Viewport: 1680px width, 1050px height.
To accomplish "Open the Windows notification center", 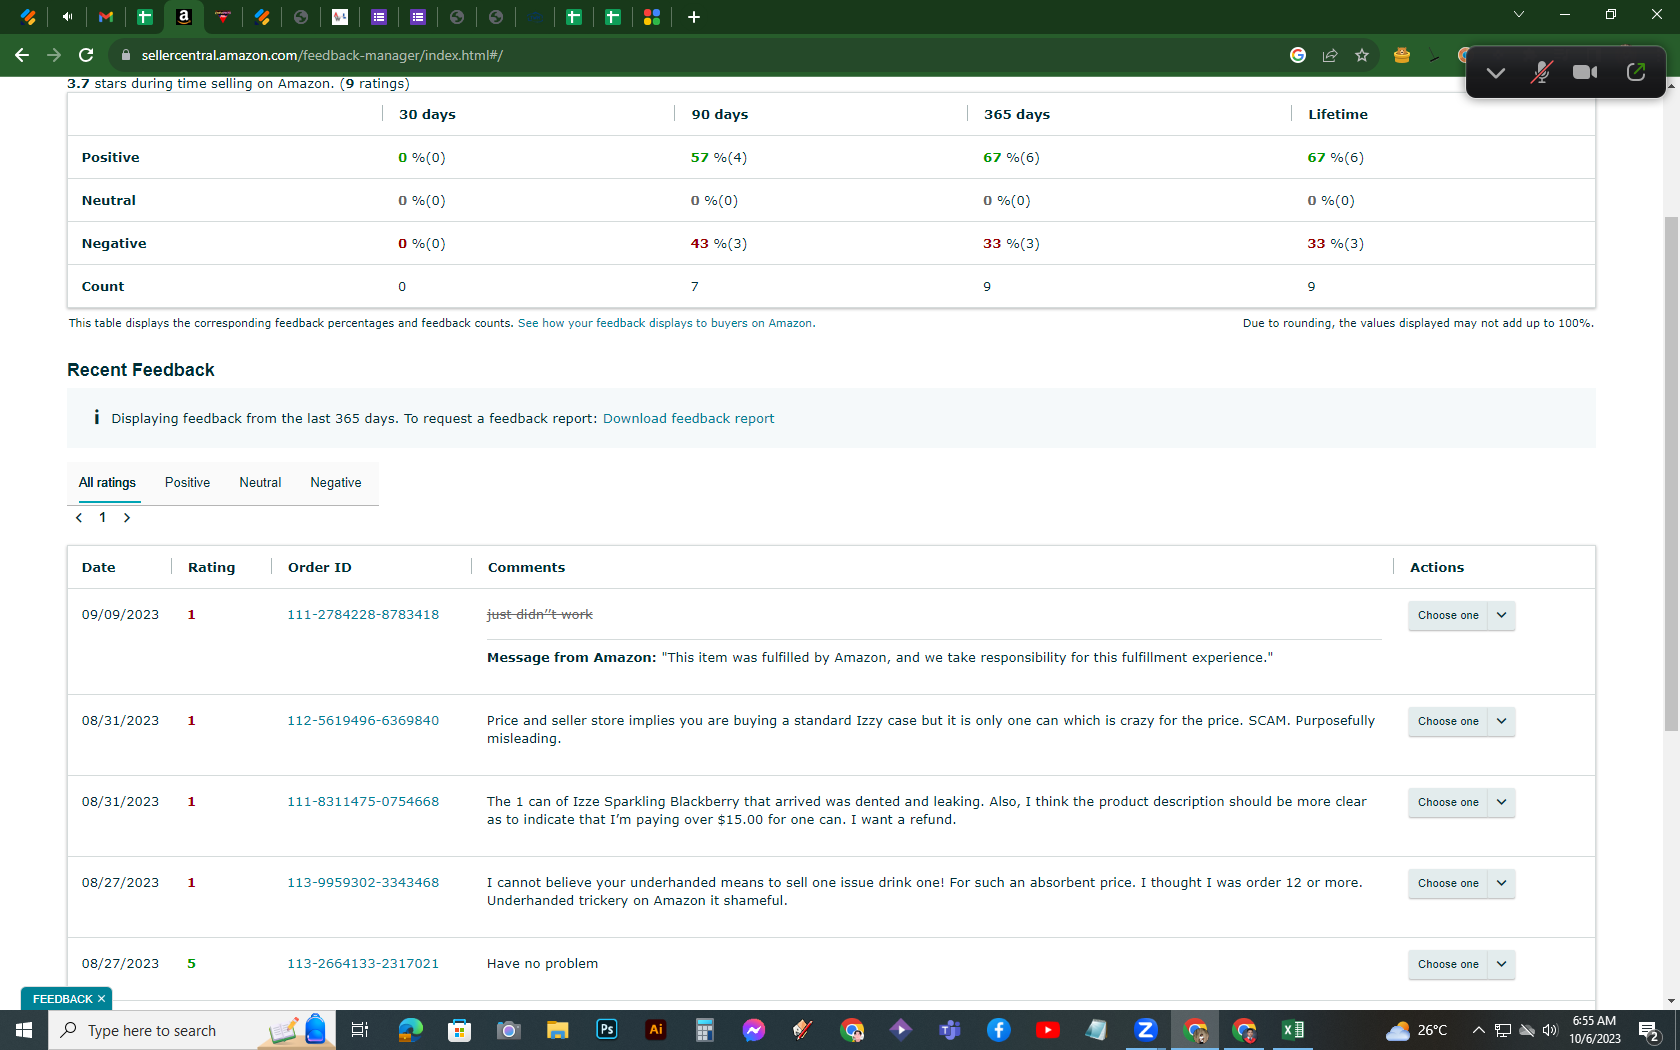I will tap(1650, 1030).
